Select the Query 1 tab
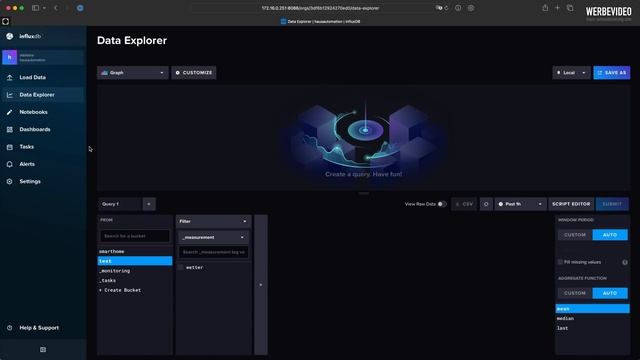This screenshot has width=640, height=360. (x=120, y=204)
